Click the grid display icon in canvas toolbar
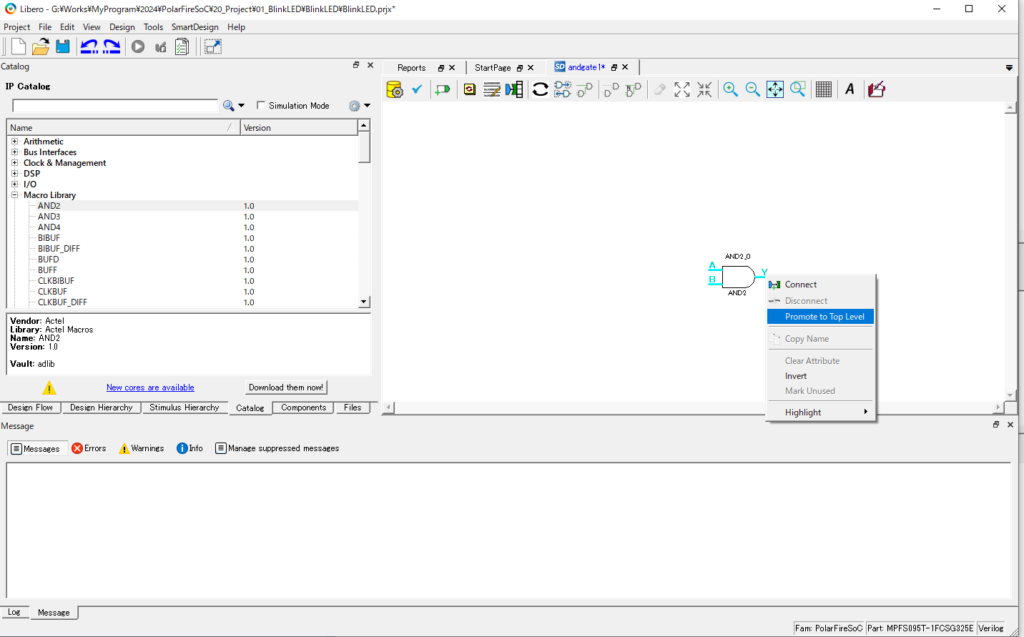 click(824, 89)
